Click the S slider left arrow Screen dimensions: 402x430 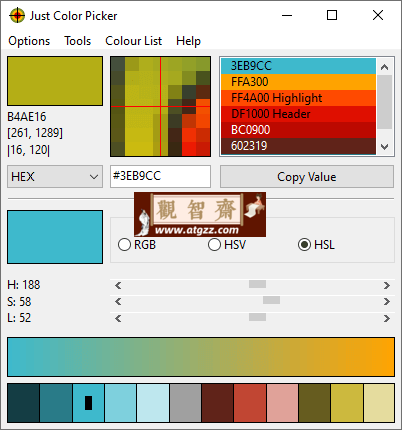[x=118, y=302]
